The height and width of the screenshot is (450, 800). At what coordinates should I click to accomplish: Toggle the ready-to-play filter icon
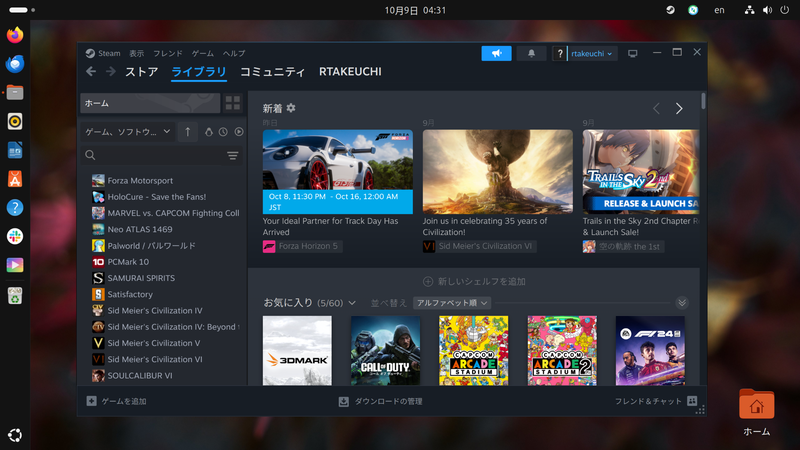click(239, 132)
